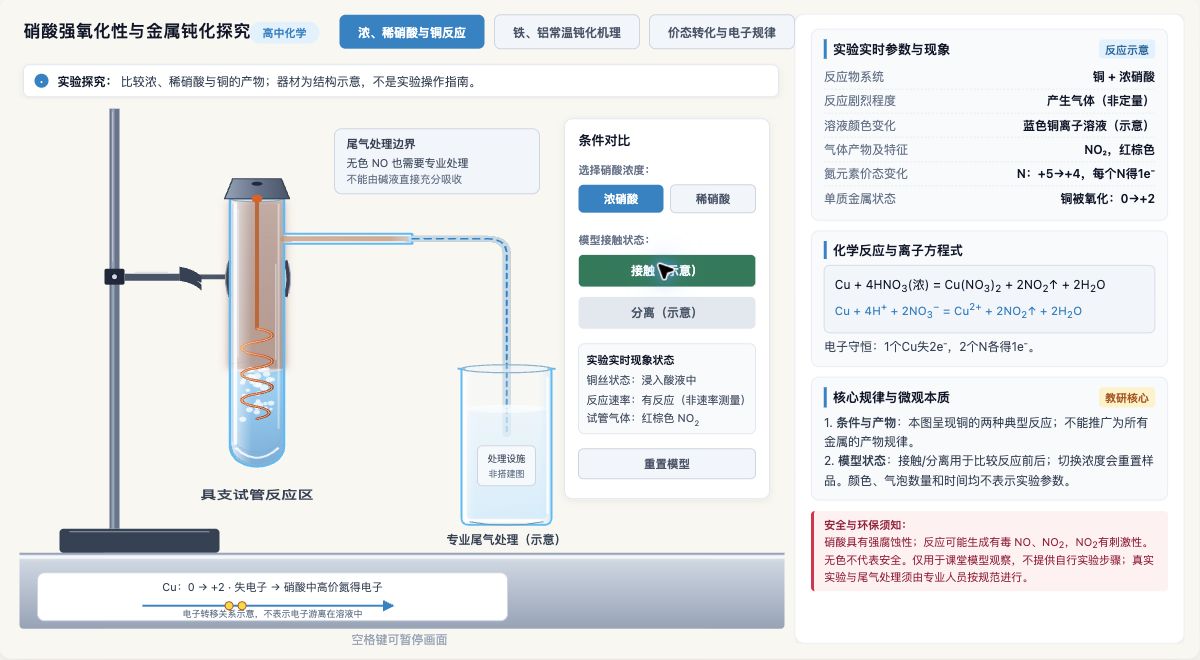The image size is (1200, 660).
Task: Select 稀硝酸 concentration option
Action: coord(712,199)
